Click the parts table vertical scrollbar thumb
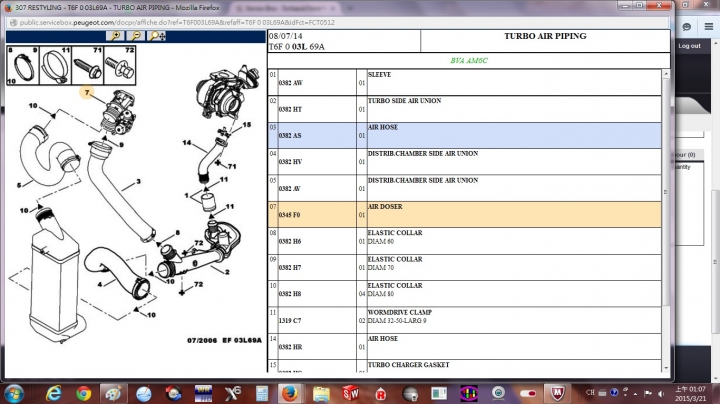 [666, 192]
